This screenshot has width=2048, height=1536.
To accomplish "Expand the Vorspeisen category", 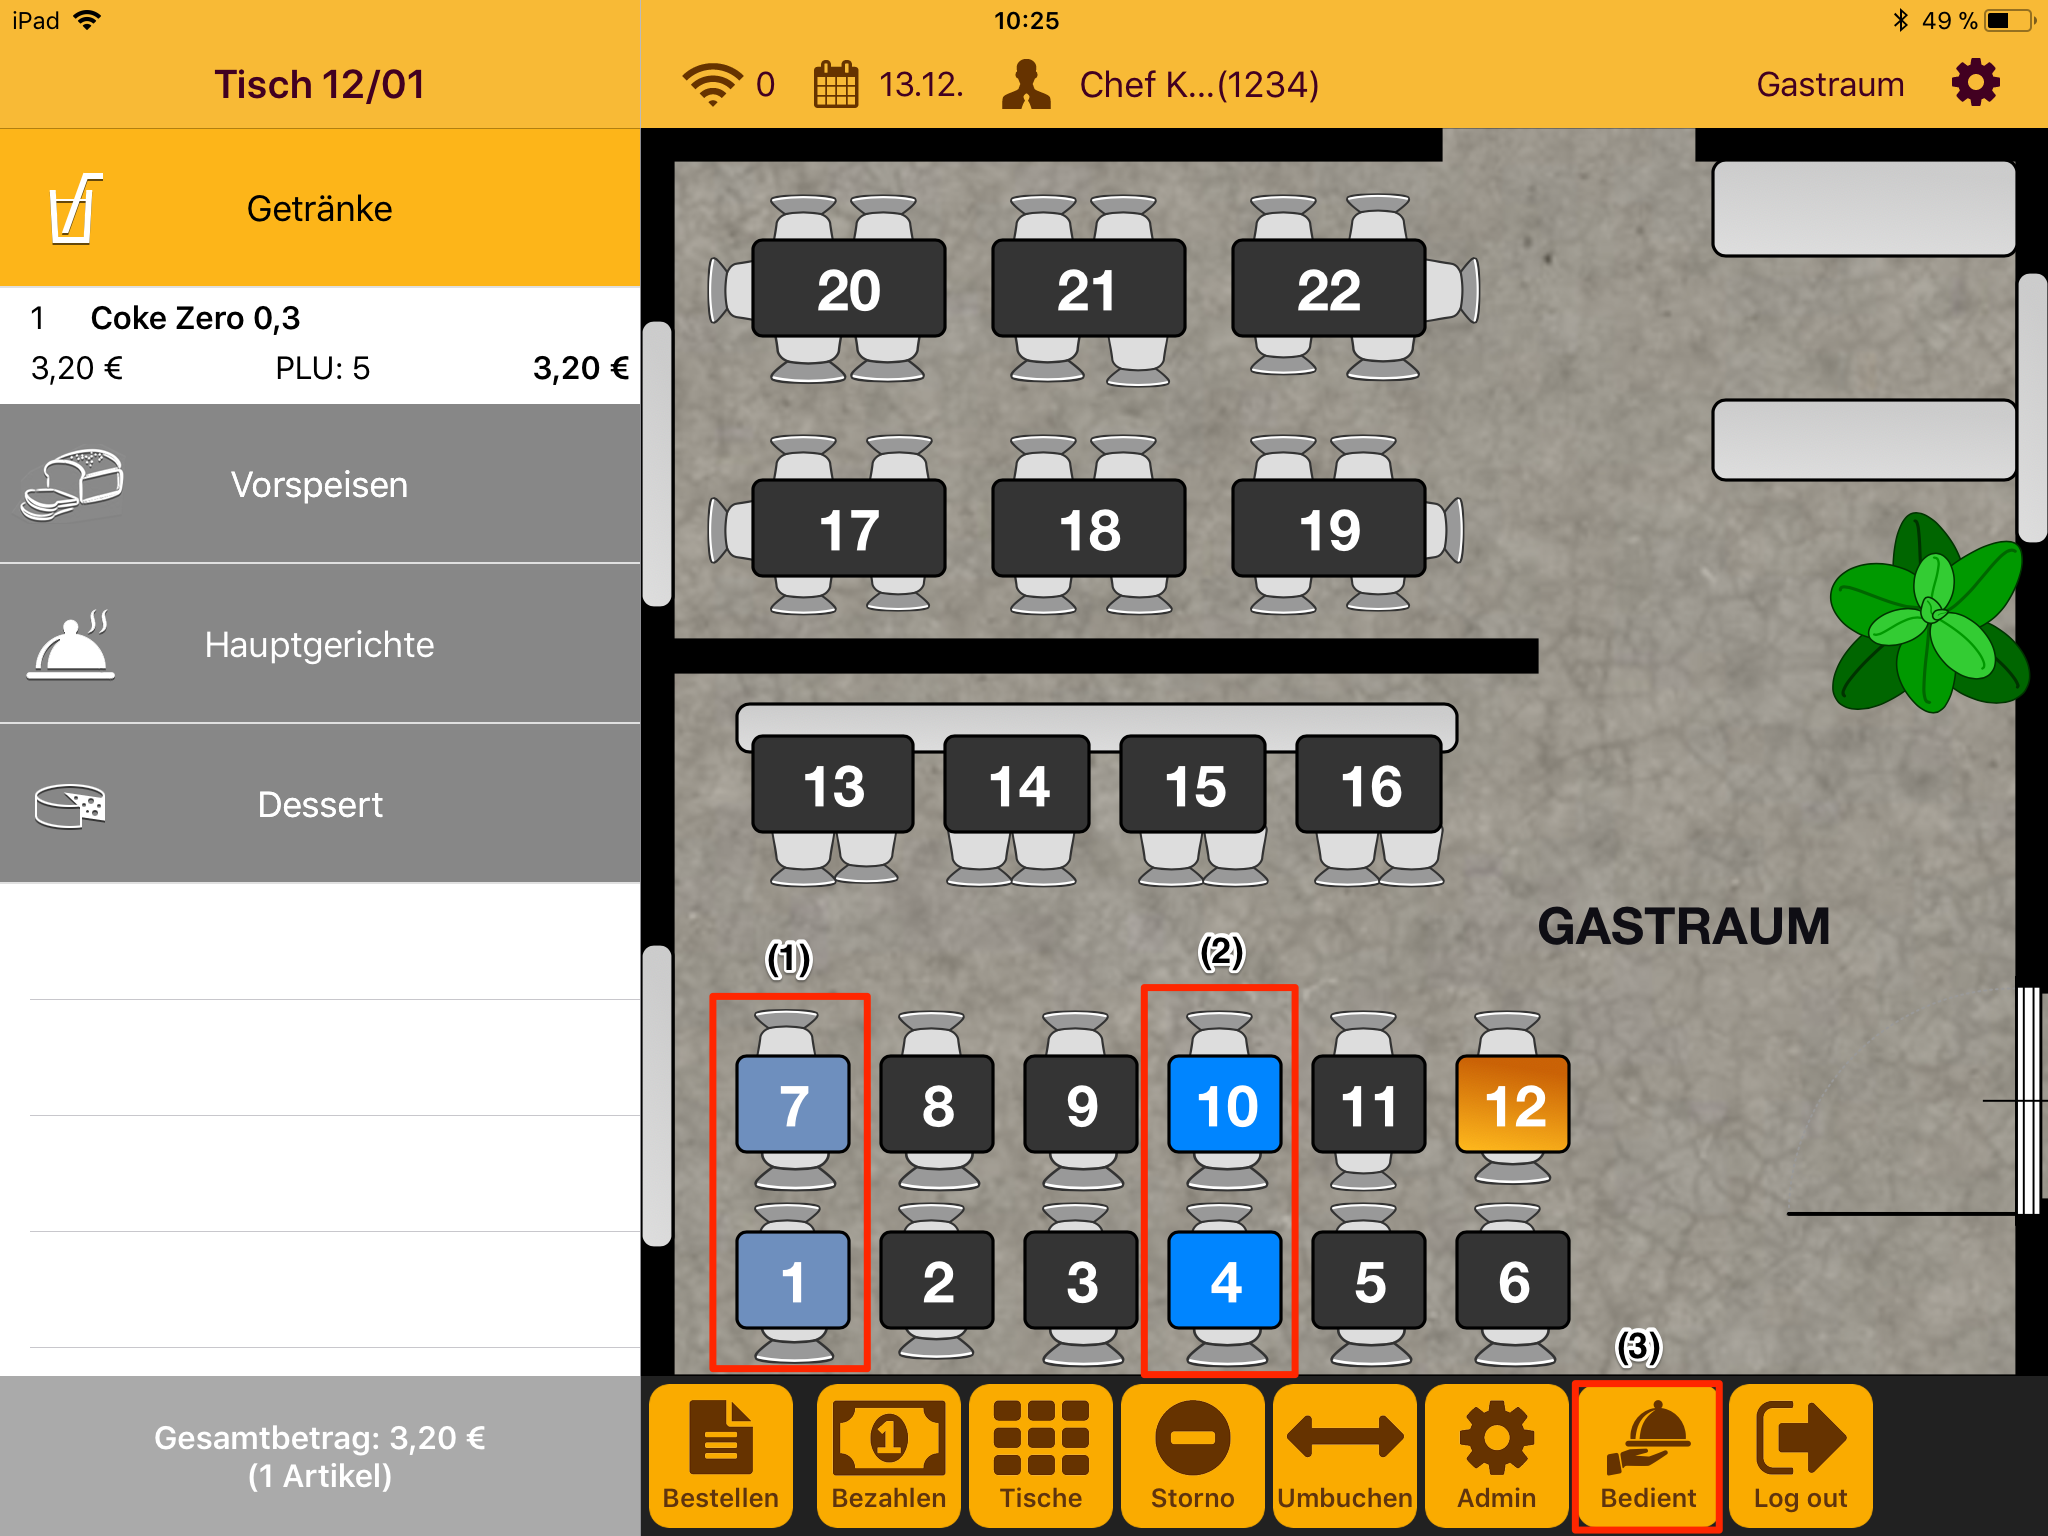I will [320, 484].
